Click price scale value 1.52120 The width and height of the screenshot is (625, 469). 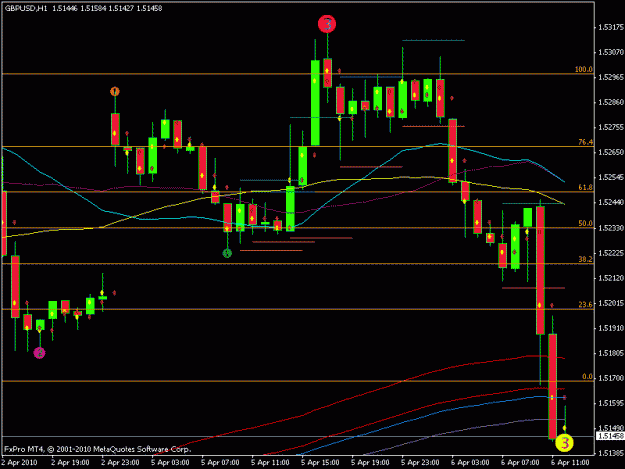click(x=611, y=278)
